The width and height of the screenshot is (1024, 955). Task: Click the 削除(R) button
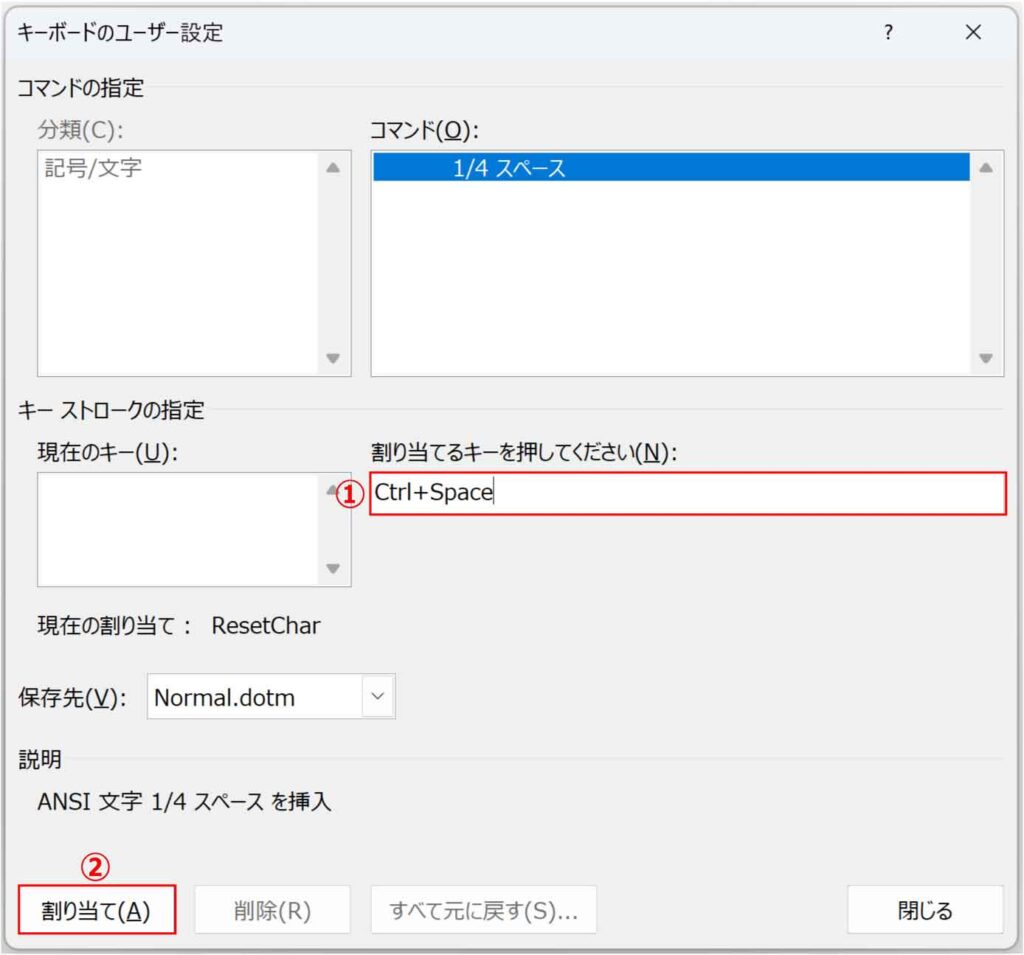[x=272, y=909]
